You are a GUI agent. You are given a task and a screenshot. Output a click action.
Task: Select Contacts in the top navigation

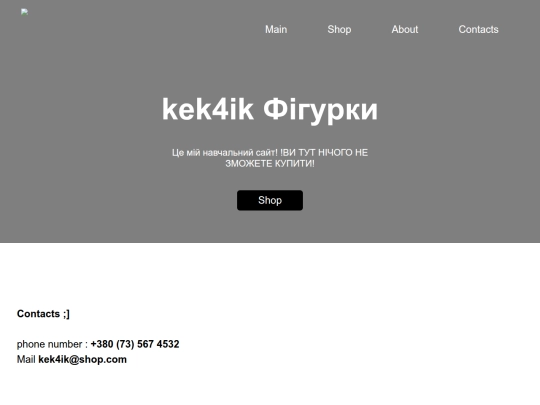click(478, 30)
